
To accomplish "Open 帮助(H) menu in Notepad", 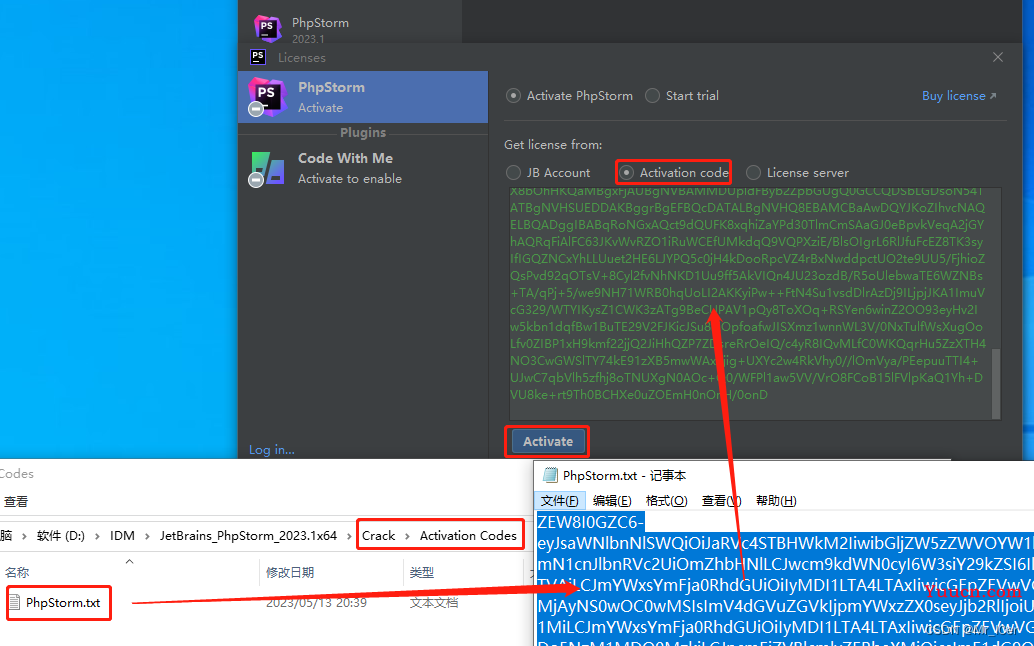I will 776,500.
